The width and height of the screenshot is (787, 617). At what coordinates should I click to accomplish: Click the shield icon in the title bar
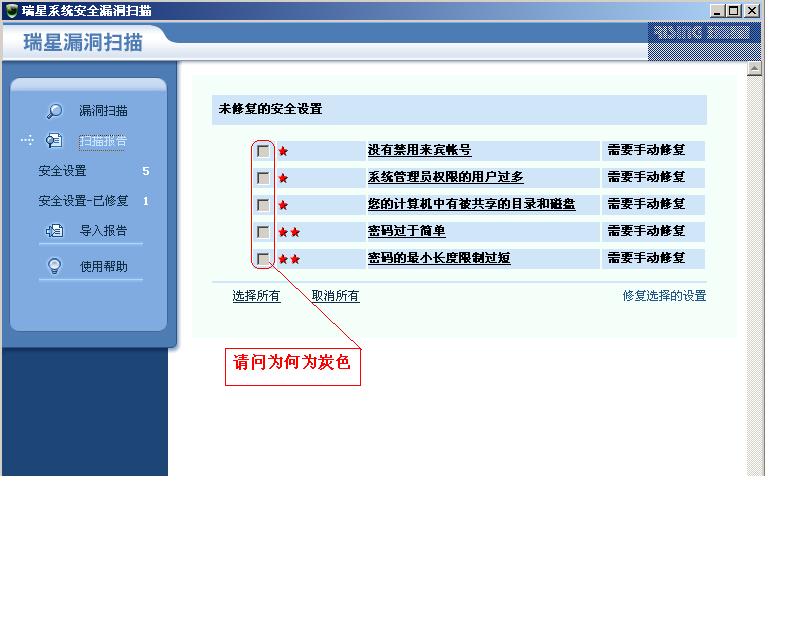click(12, 11)
